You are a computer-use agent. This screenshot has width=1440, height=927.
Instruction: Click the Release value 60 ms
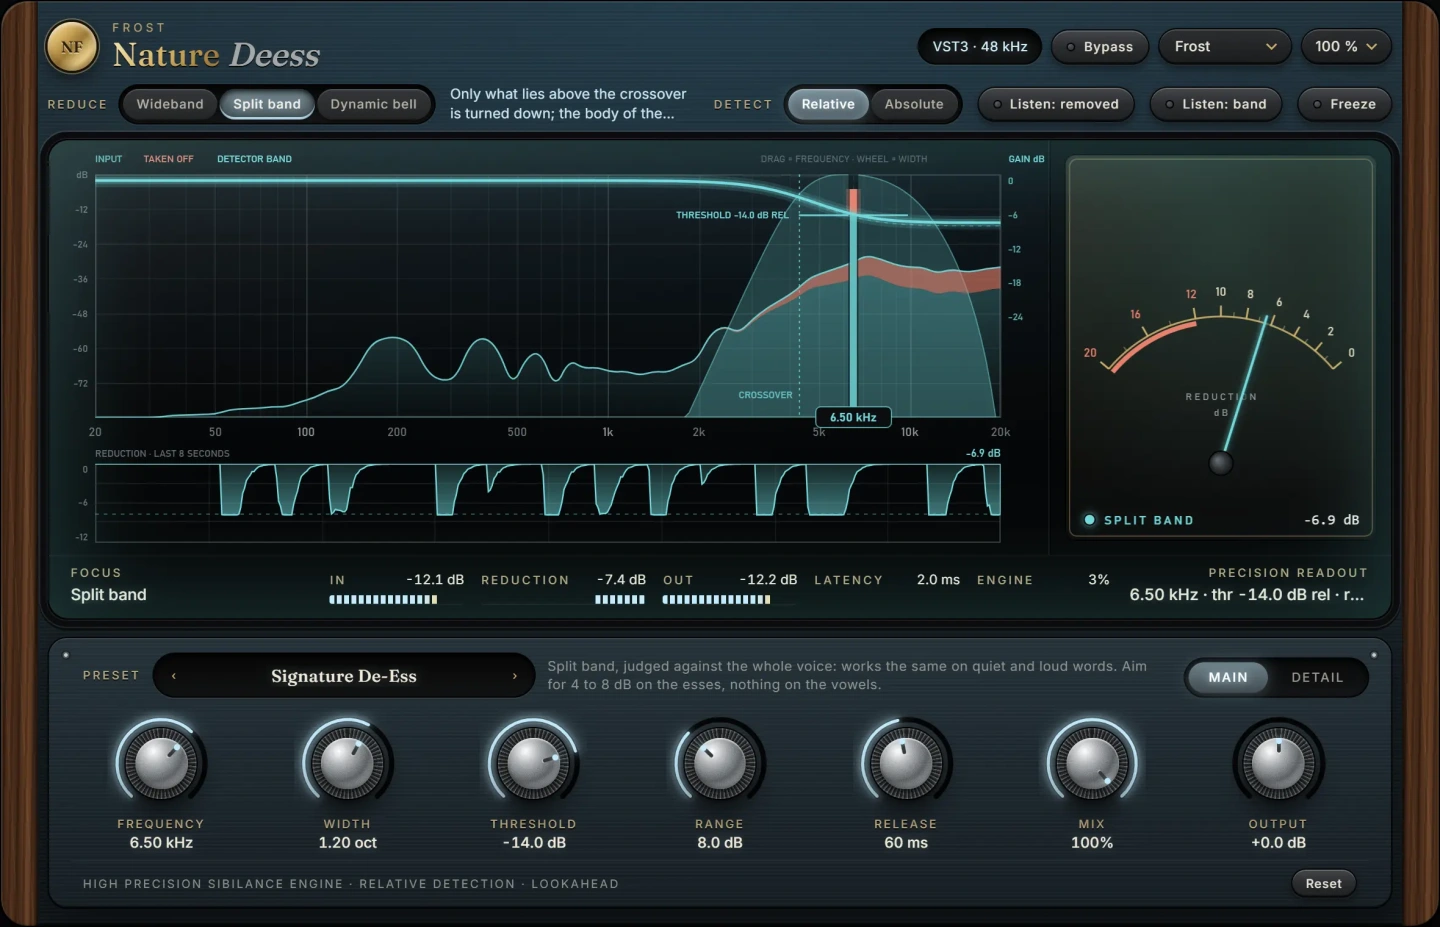click(906, 843)
